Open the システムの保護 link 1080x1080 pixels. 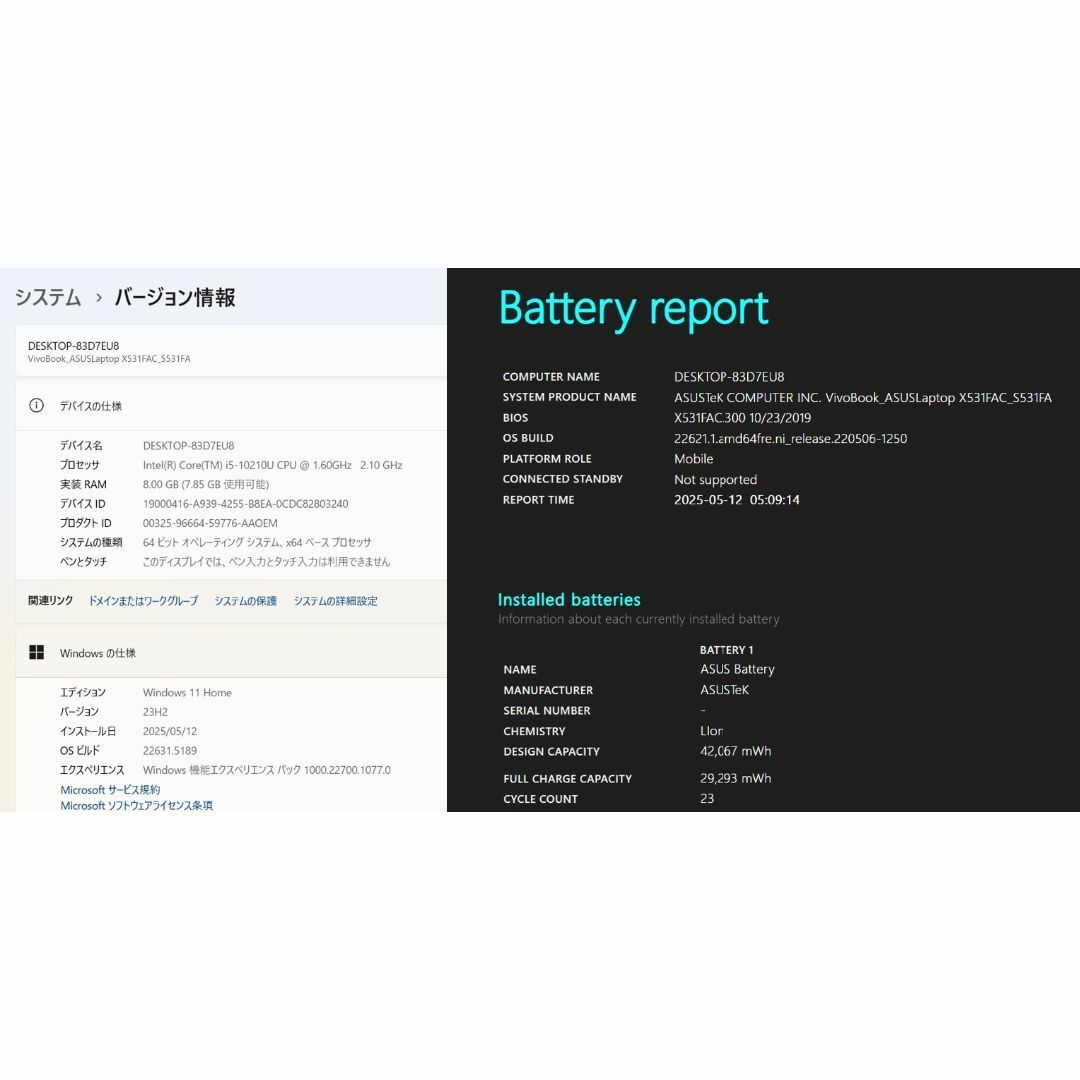[x=245, y=601]
